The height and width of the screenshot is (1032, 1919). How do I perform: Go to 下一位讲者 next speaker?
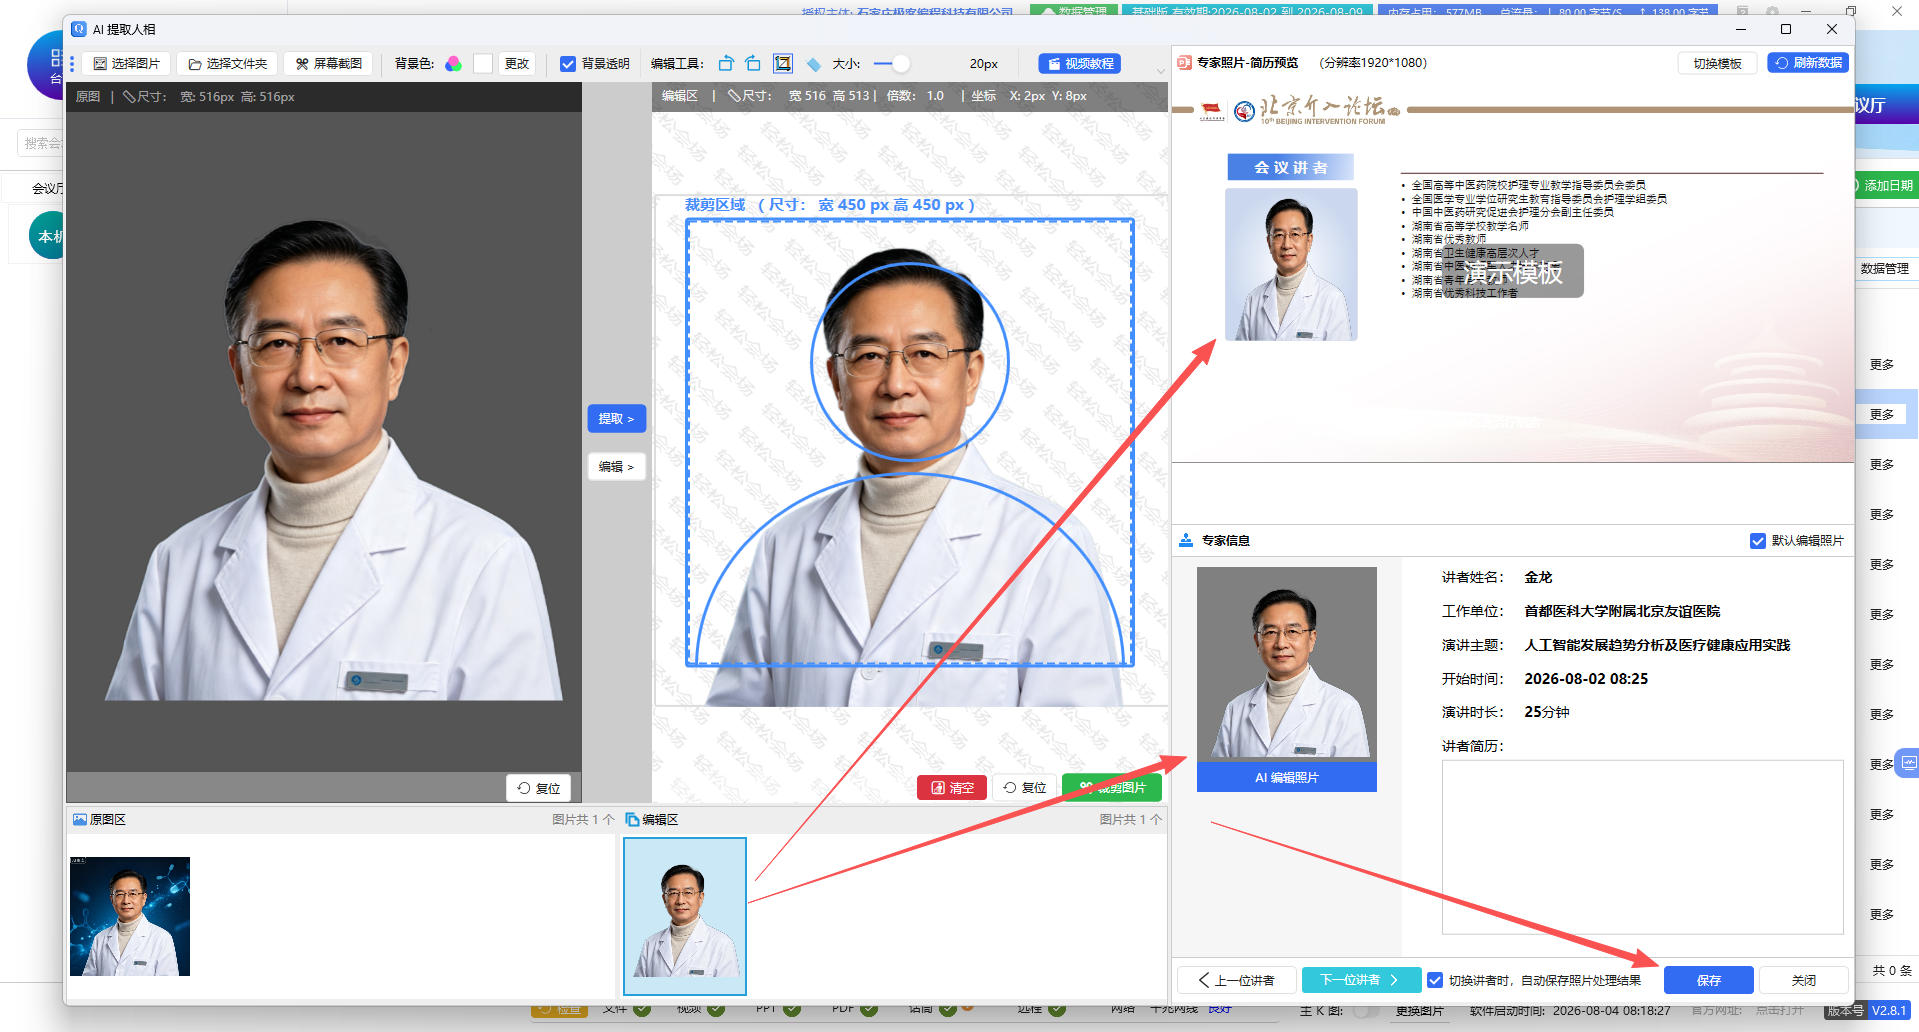tap(1360, 980)
